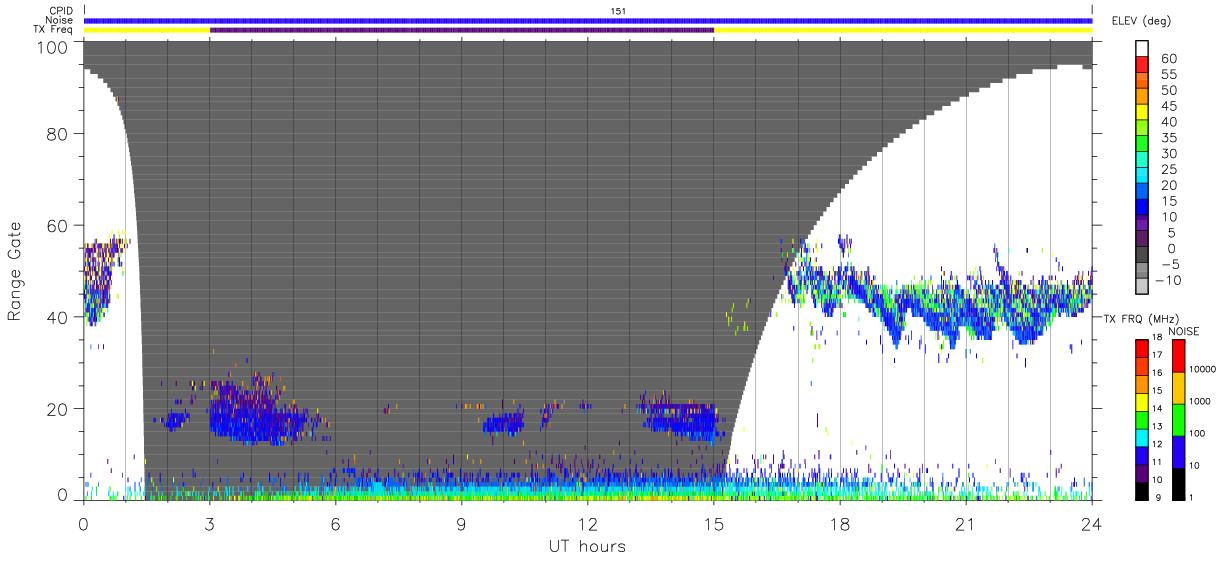Screen dimensions: 1228x567
Task: Click the TX FRQ (MHz) legend title
Action: 1139,318
